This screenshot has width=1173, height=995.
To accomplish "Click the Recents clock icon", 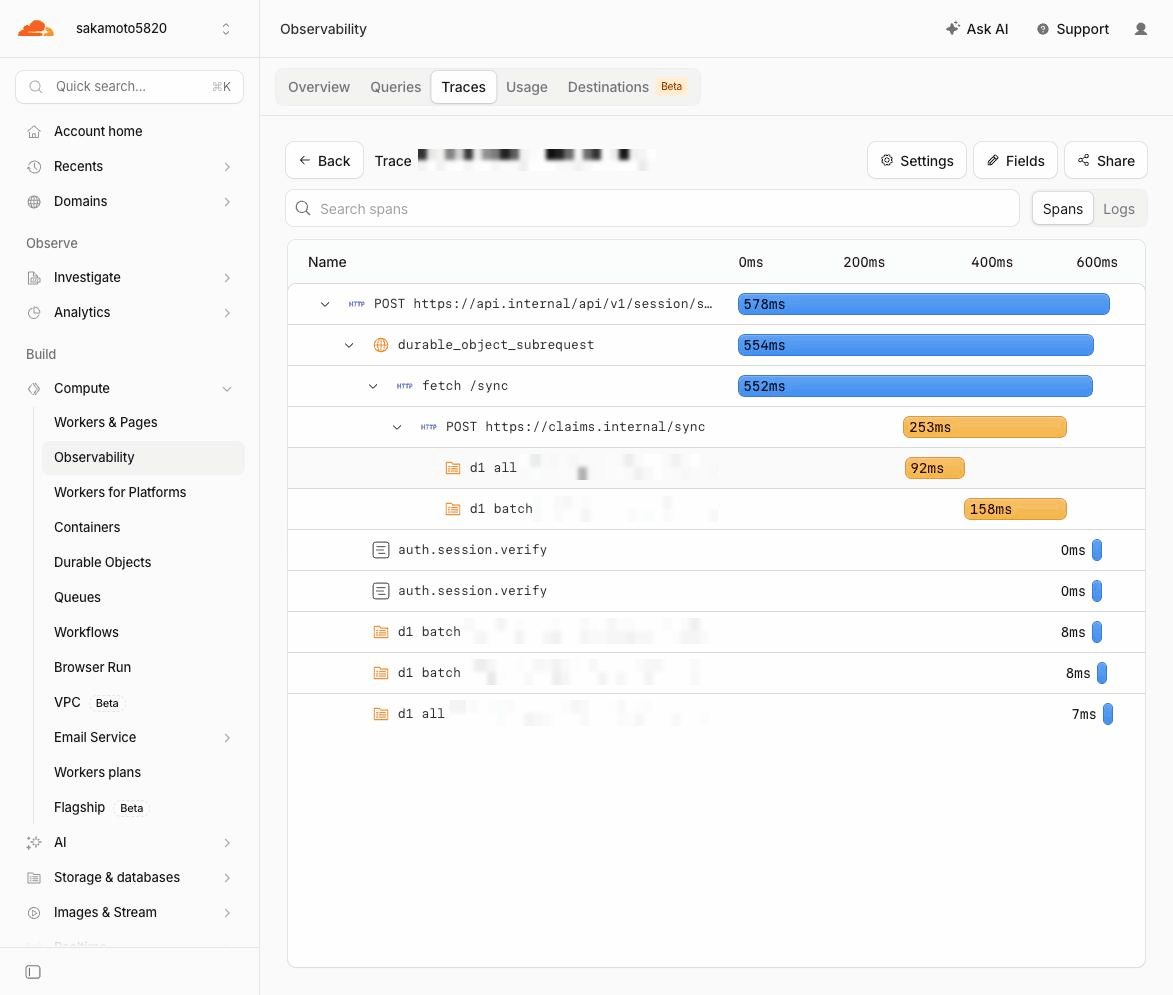I will click(34, 167).
